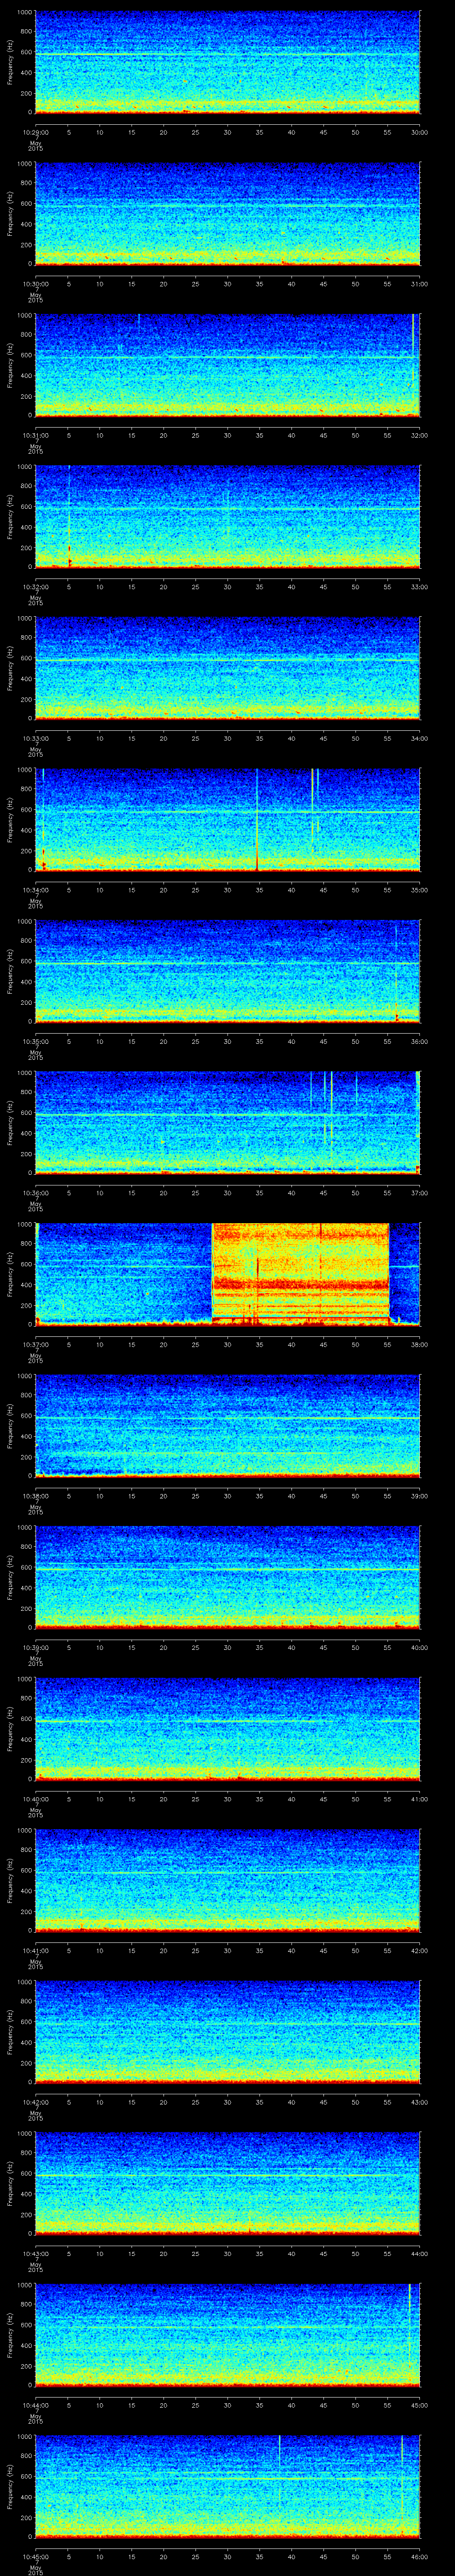This screenshot has width=455, height=2576.
Task: Click the "46:00" end time label
Action: [x=419, y=2556]
